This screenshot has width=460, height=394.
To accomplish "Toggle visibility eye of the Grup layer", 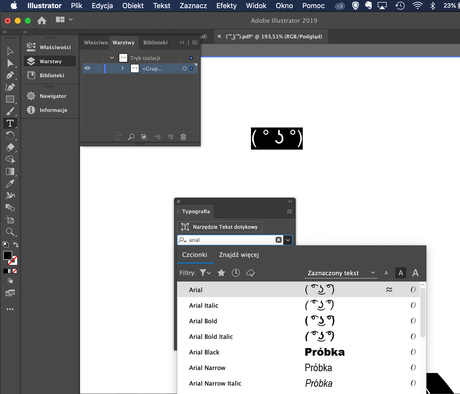I will [87, 68].
